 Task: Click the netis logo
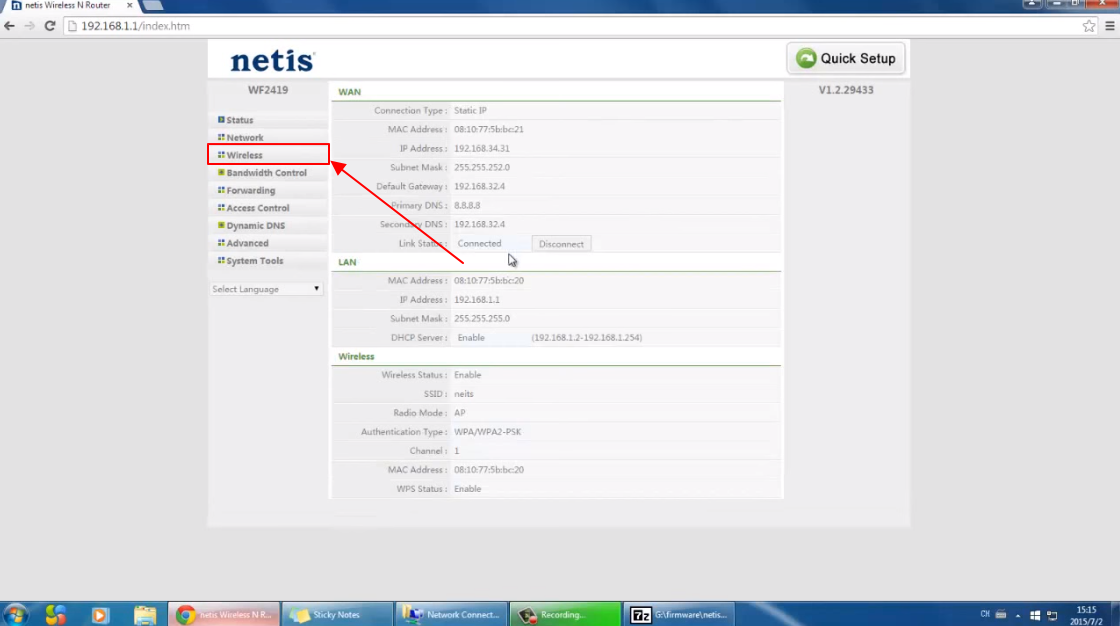point(272,60)
